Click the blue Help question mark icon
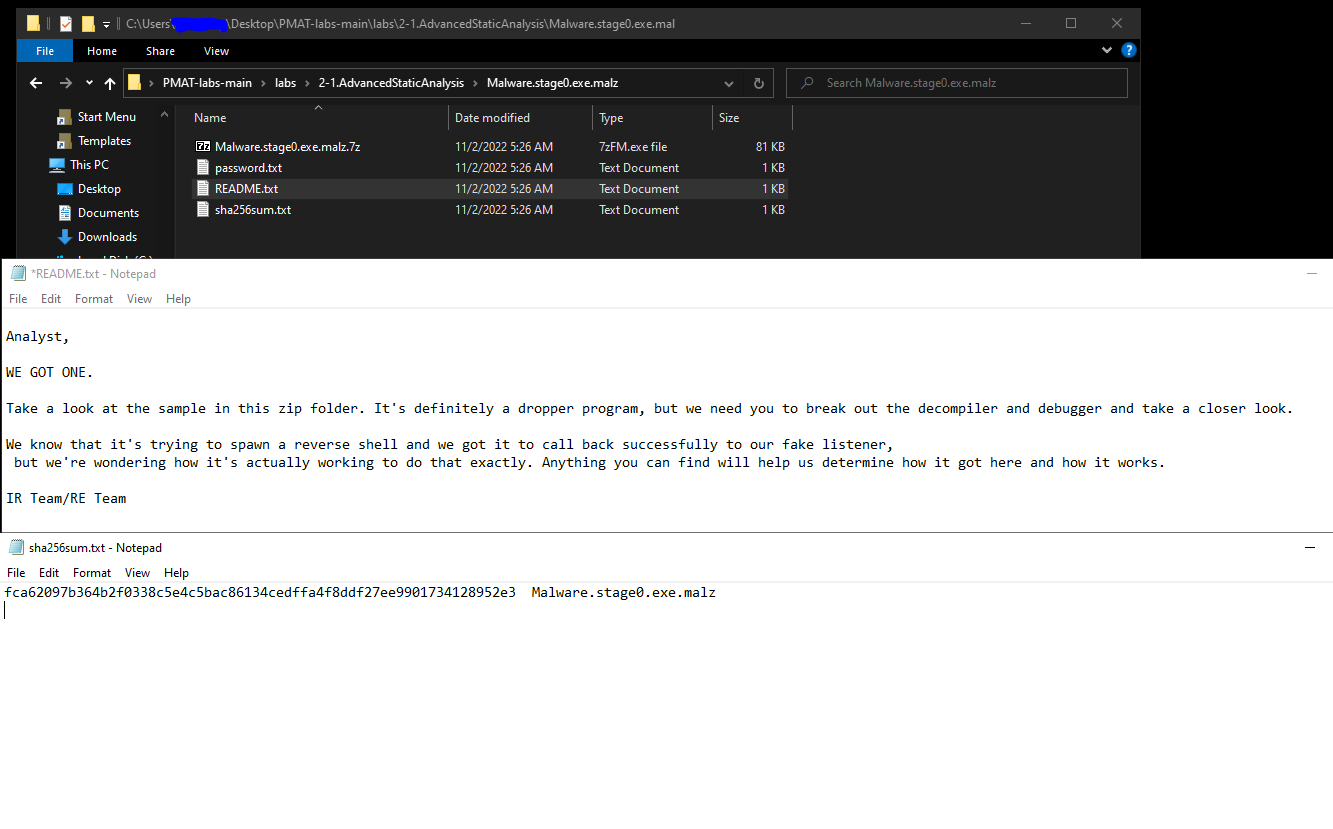The width and height of the screenshot is (1333, 829). pyautogui.click(x=1129, y=50)
